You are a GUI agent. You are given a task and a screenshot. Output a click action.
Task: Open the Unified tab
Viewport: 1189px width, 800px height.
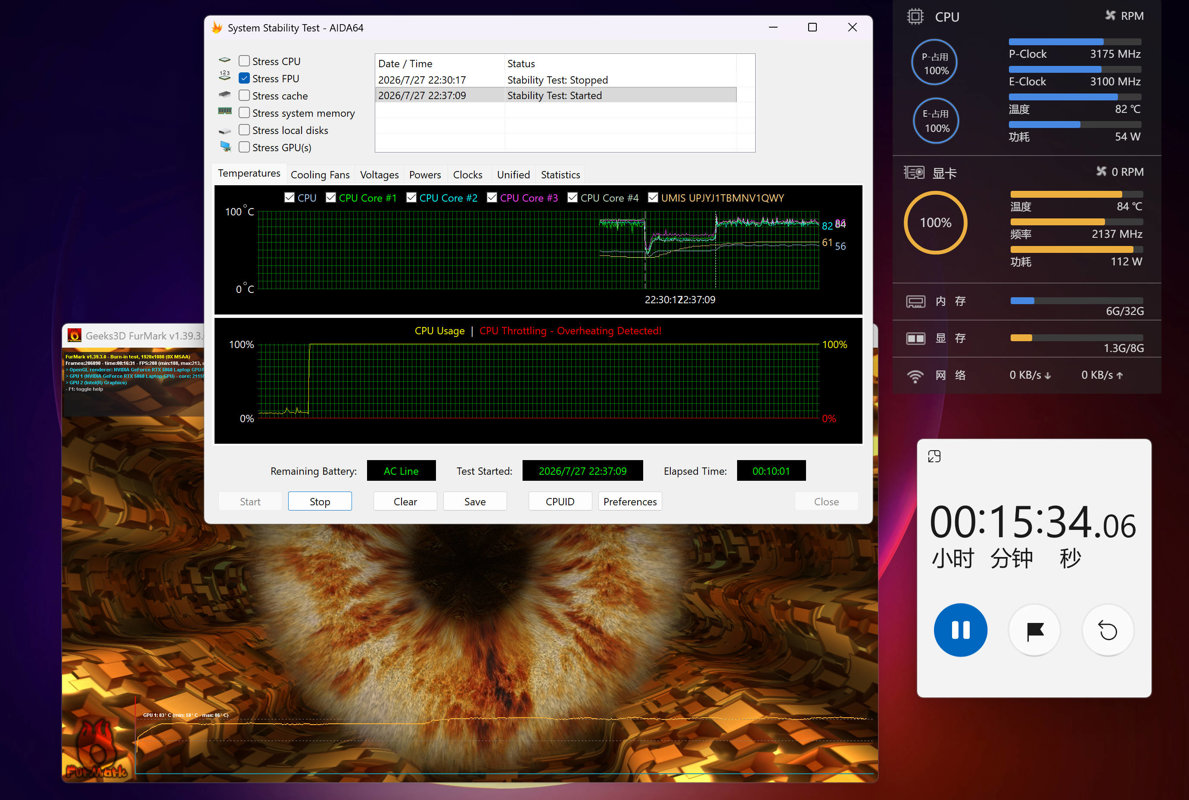513,174
